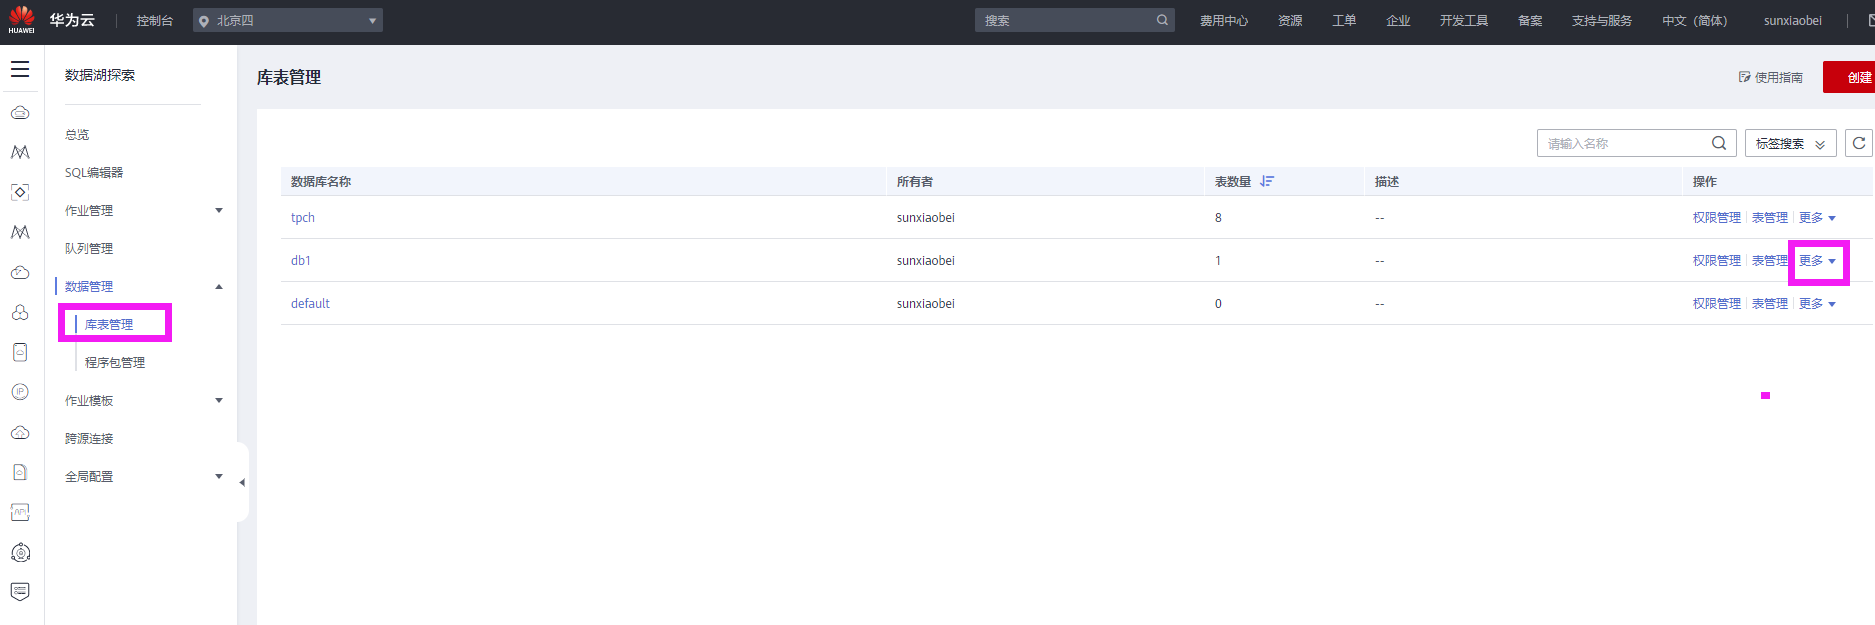Open database default link

[x=310, y=303]
